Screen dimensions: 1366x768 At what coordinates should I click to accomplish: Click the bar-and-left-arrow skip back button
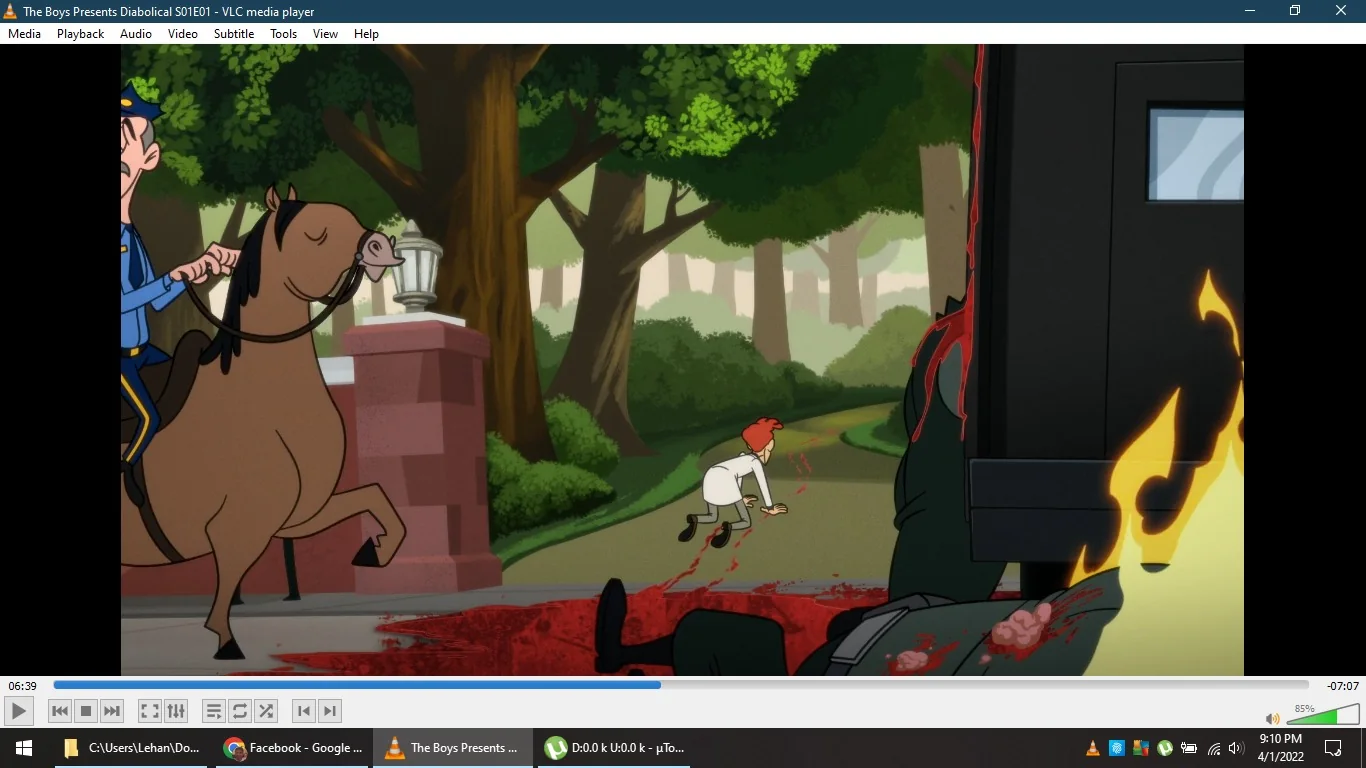point(304,711)
